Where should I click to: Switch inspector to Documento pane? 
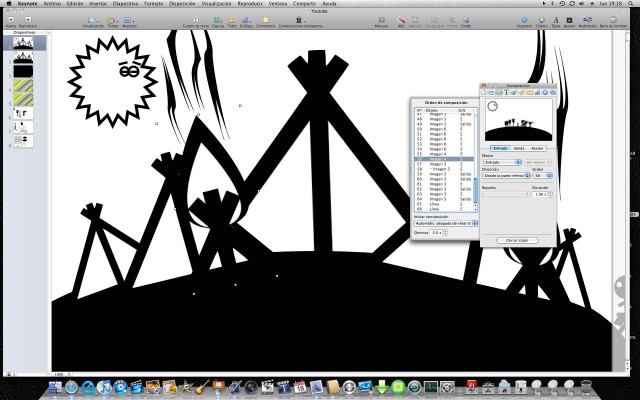coord(484,93)
